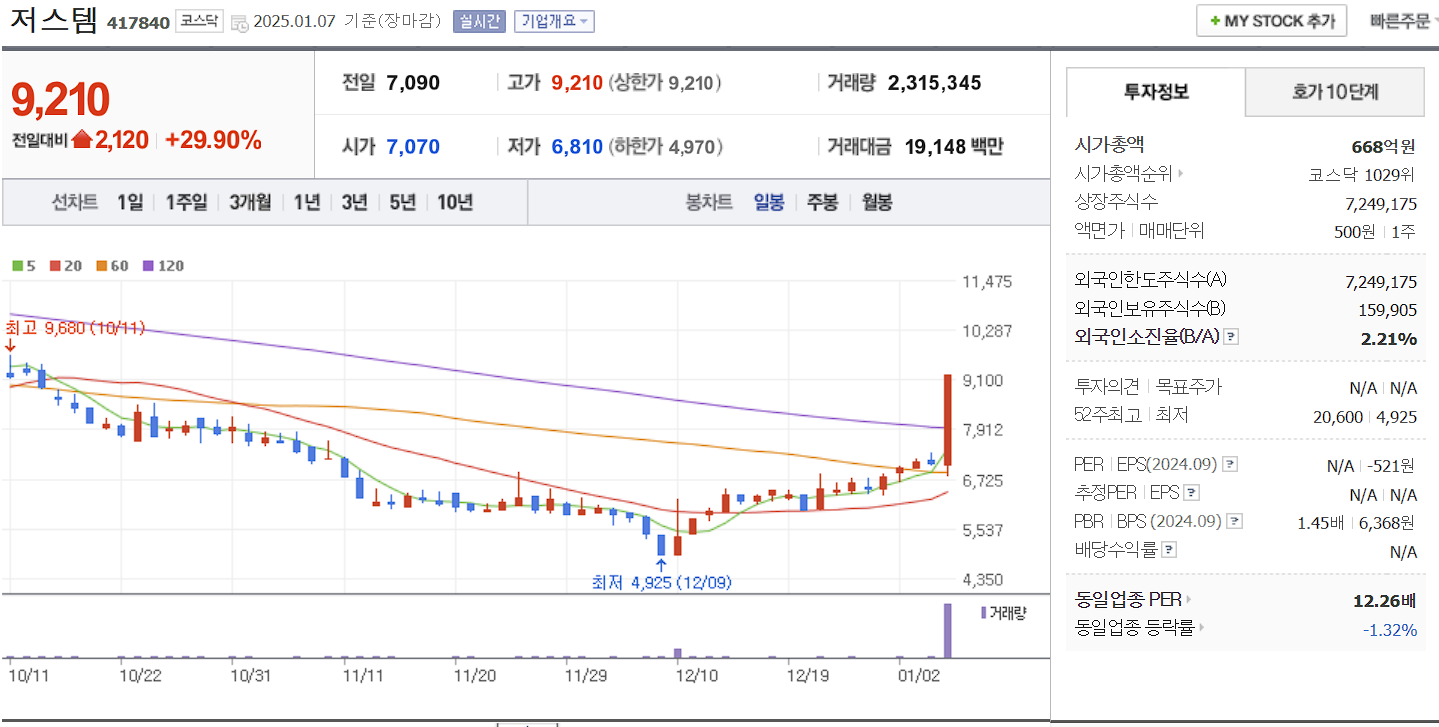Screen dimensions: 1439x727
Task: Click the MY STOCK 추가 button
Action: pyautogui.click(x=1270, y=19)
